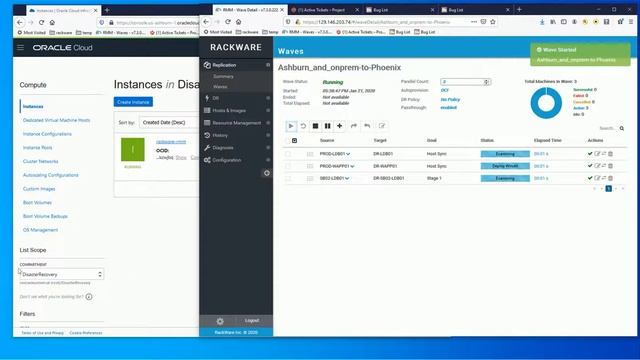Image resolution: width=640 pixels, height=360 pixels.
Task: Open Boot Volumes in the Oracle Compute menu
Action: coord(37,202)
